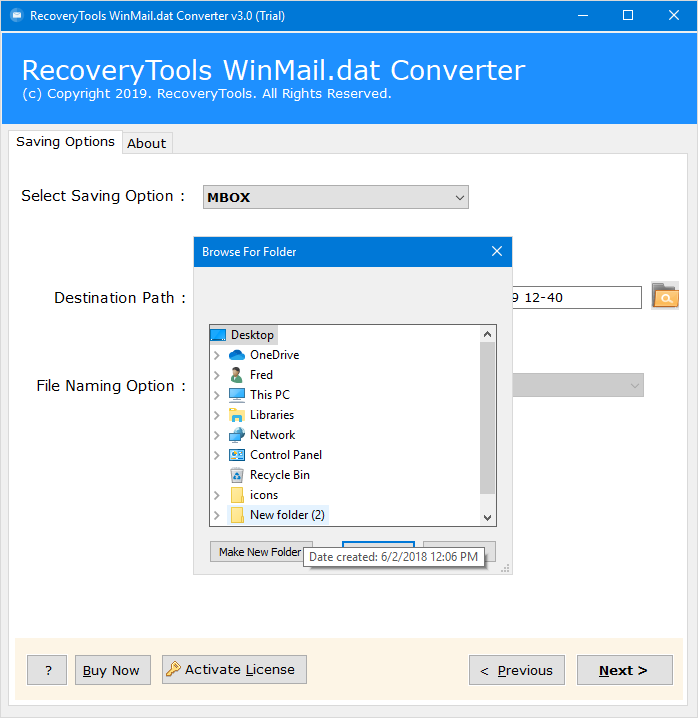Switch to the About tab
This screenshot has height=718, width=698.
pos(147,143)
